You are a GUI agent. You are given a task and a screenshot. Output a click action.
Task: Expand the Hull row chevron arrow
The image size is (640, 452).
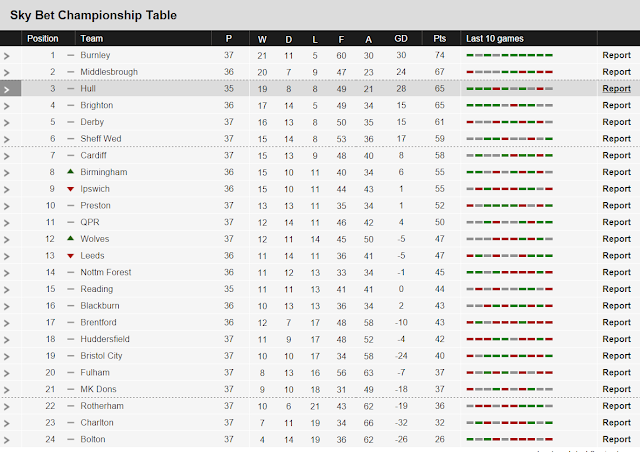(x=7, y=89)
